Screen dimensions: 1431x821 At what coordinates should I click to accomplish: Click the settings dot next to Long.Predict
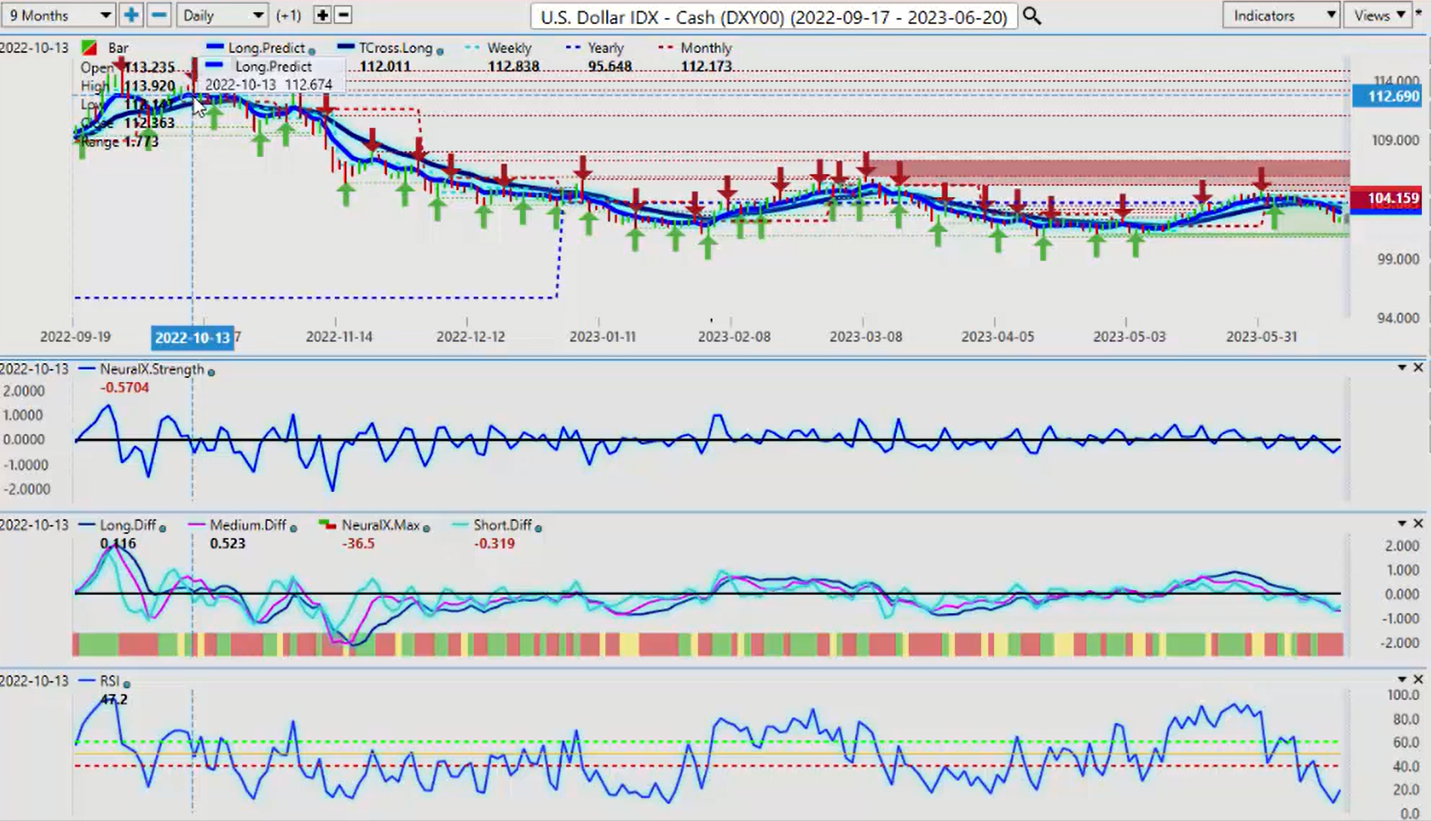pos(312,50)
